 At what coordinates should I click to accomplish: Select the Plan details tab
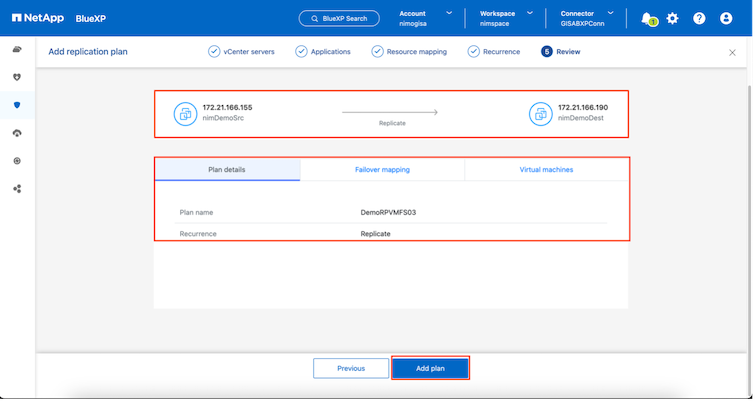pyautogui.click(x=226, y=170)
